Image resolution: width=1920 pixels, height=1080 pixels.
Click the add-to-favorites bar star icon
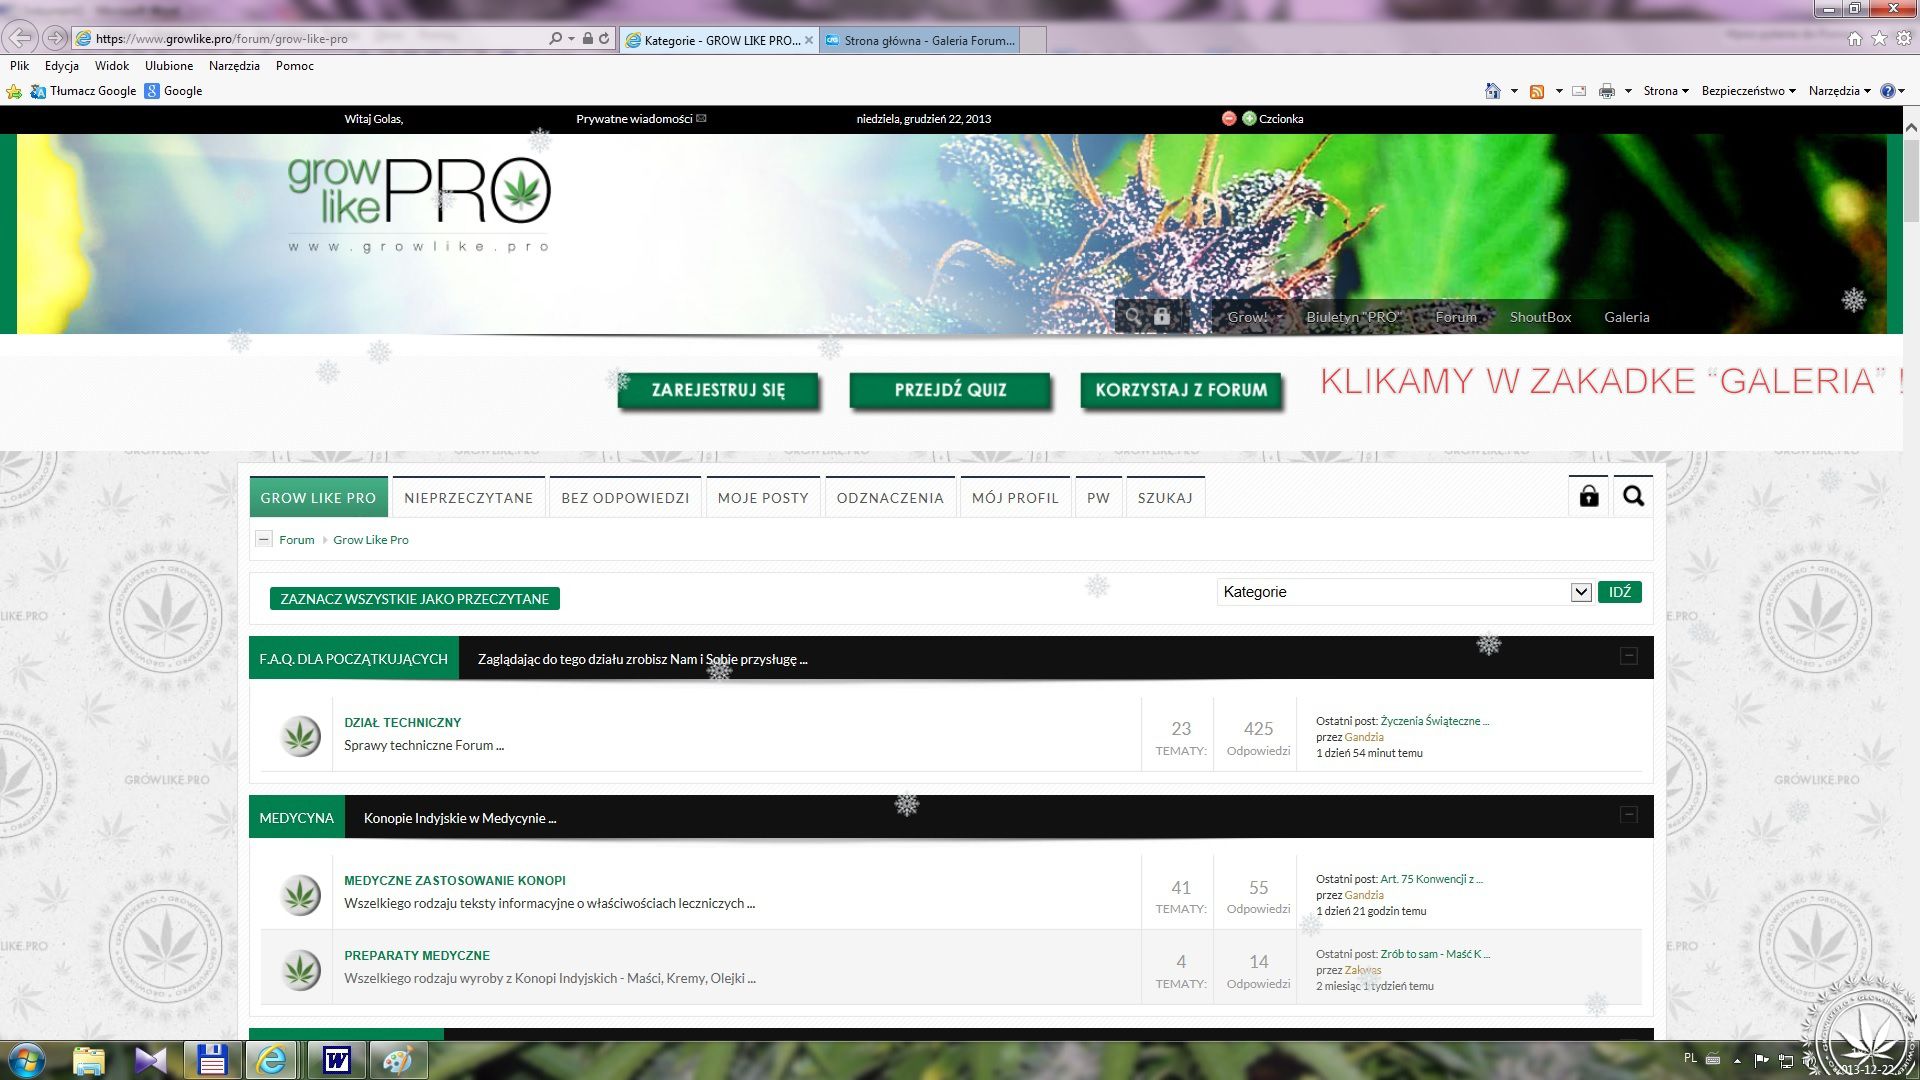click(x=14, y=91)
